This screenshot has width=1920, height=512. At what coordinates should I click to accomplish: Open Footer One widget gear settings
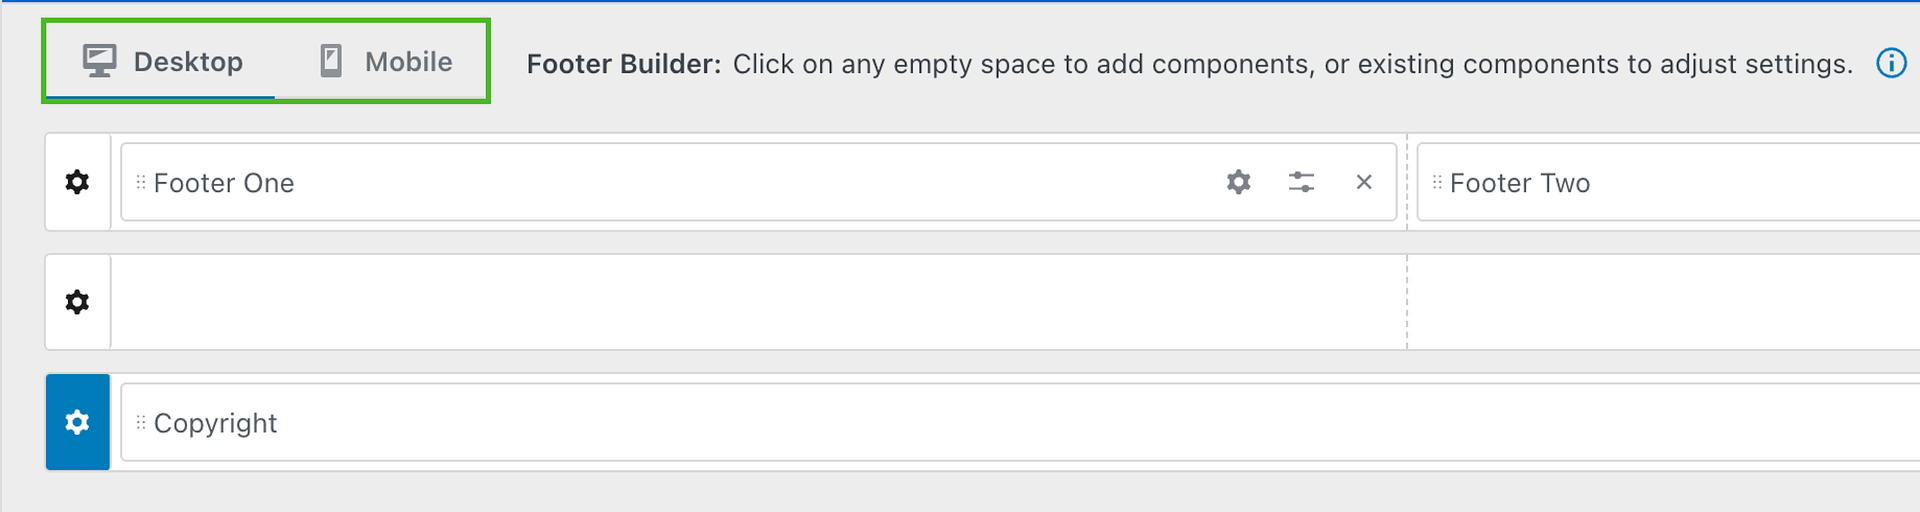point(1238,182)
